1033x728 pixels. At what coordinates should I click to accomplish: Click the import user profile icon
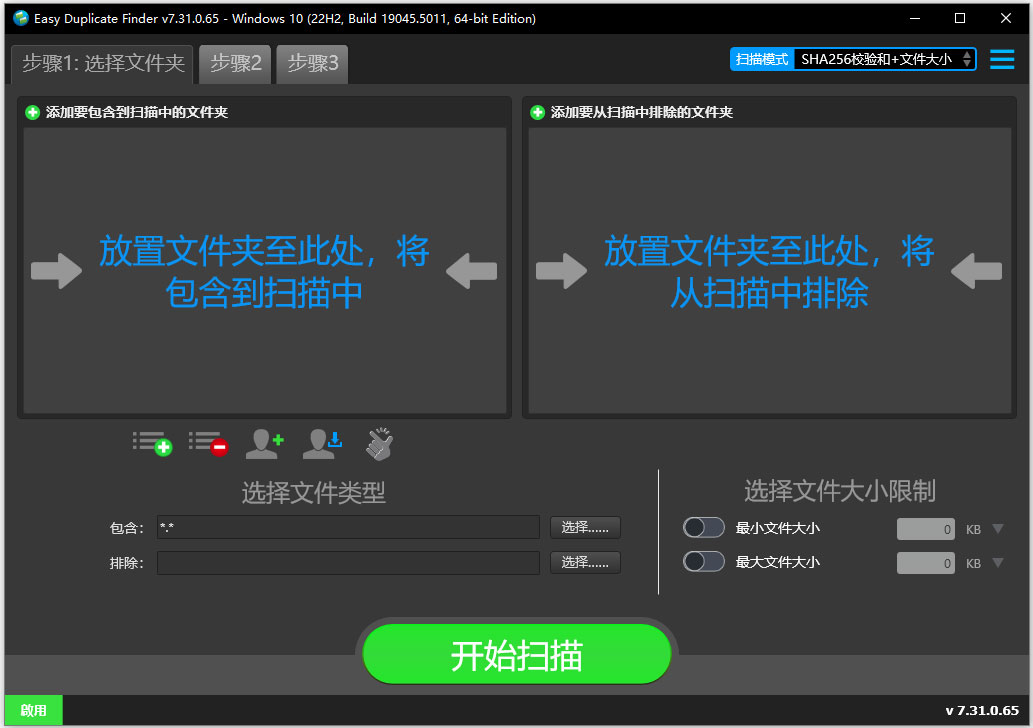pos(322,443)
